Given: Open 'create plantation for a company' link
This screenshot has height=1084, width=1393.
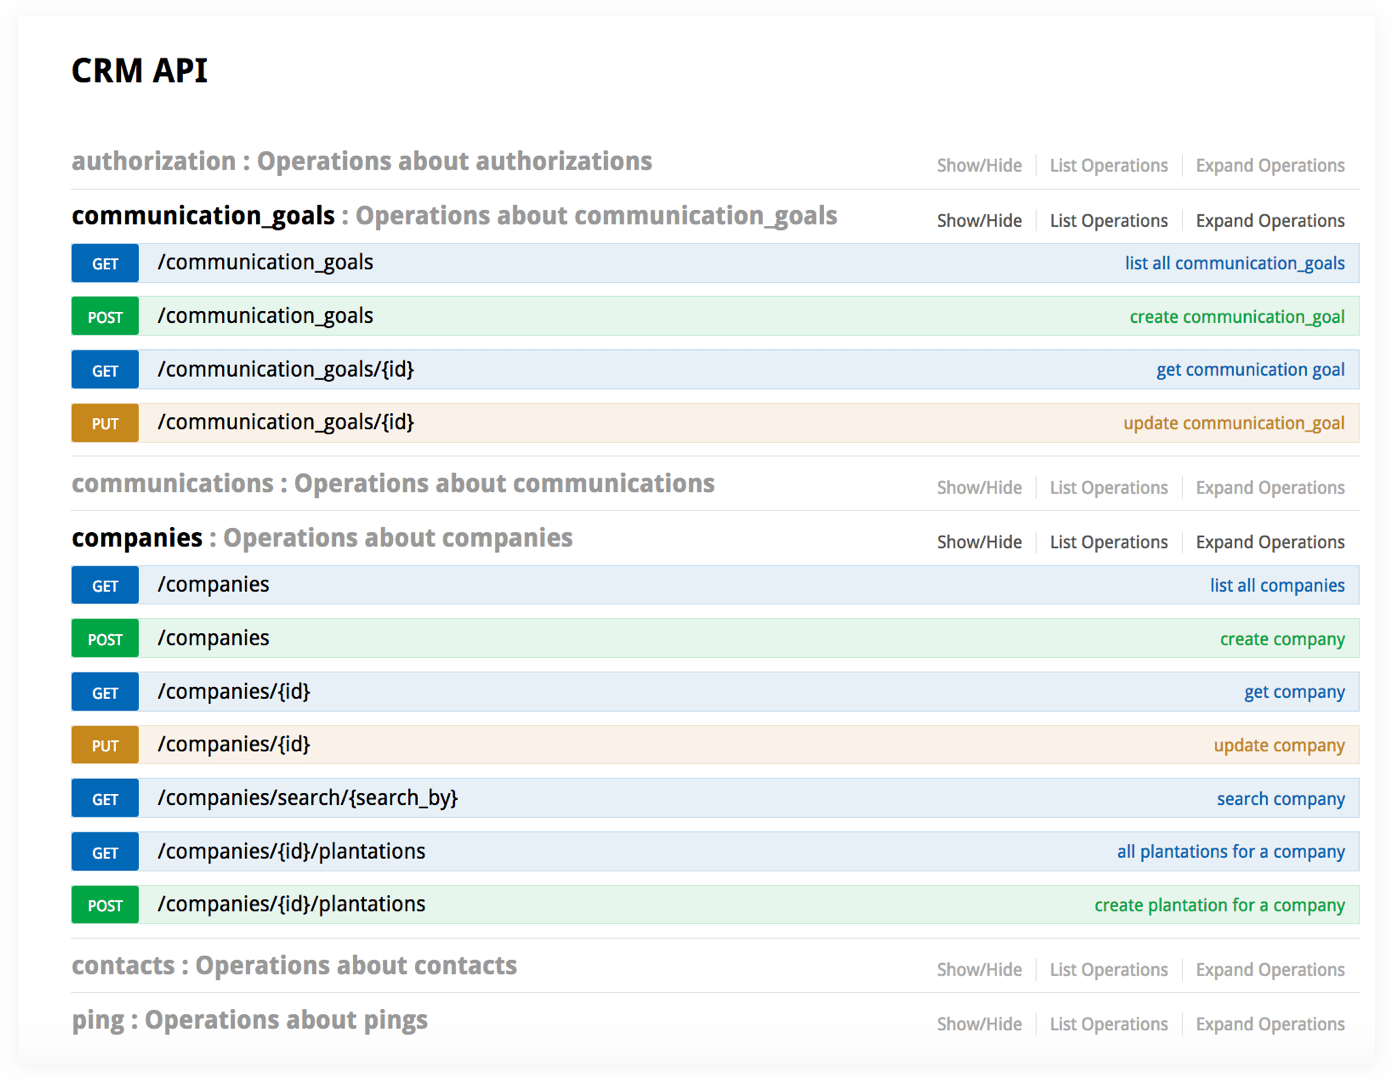Looking at the screenshot, I should (1220, 905).
